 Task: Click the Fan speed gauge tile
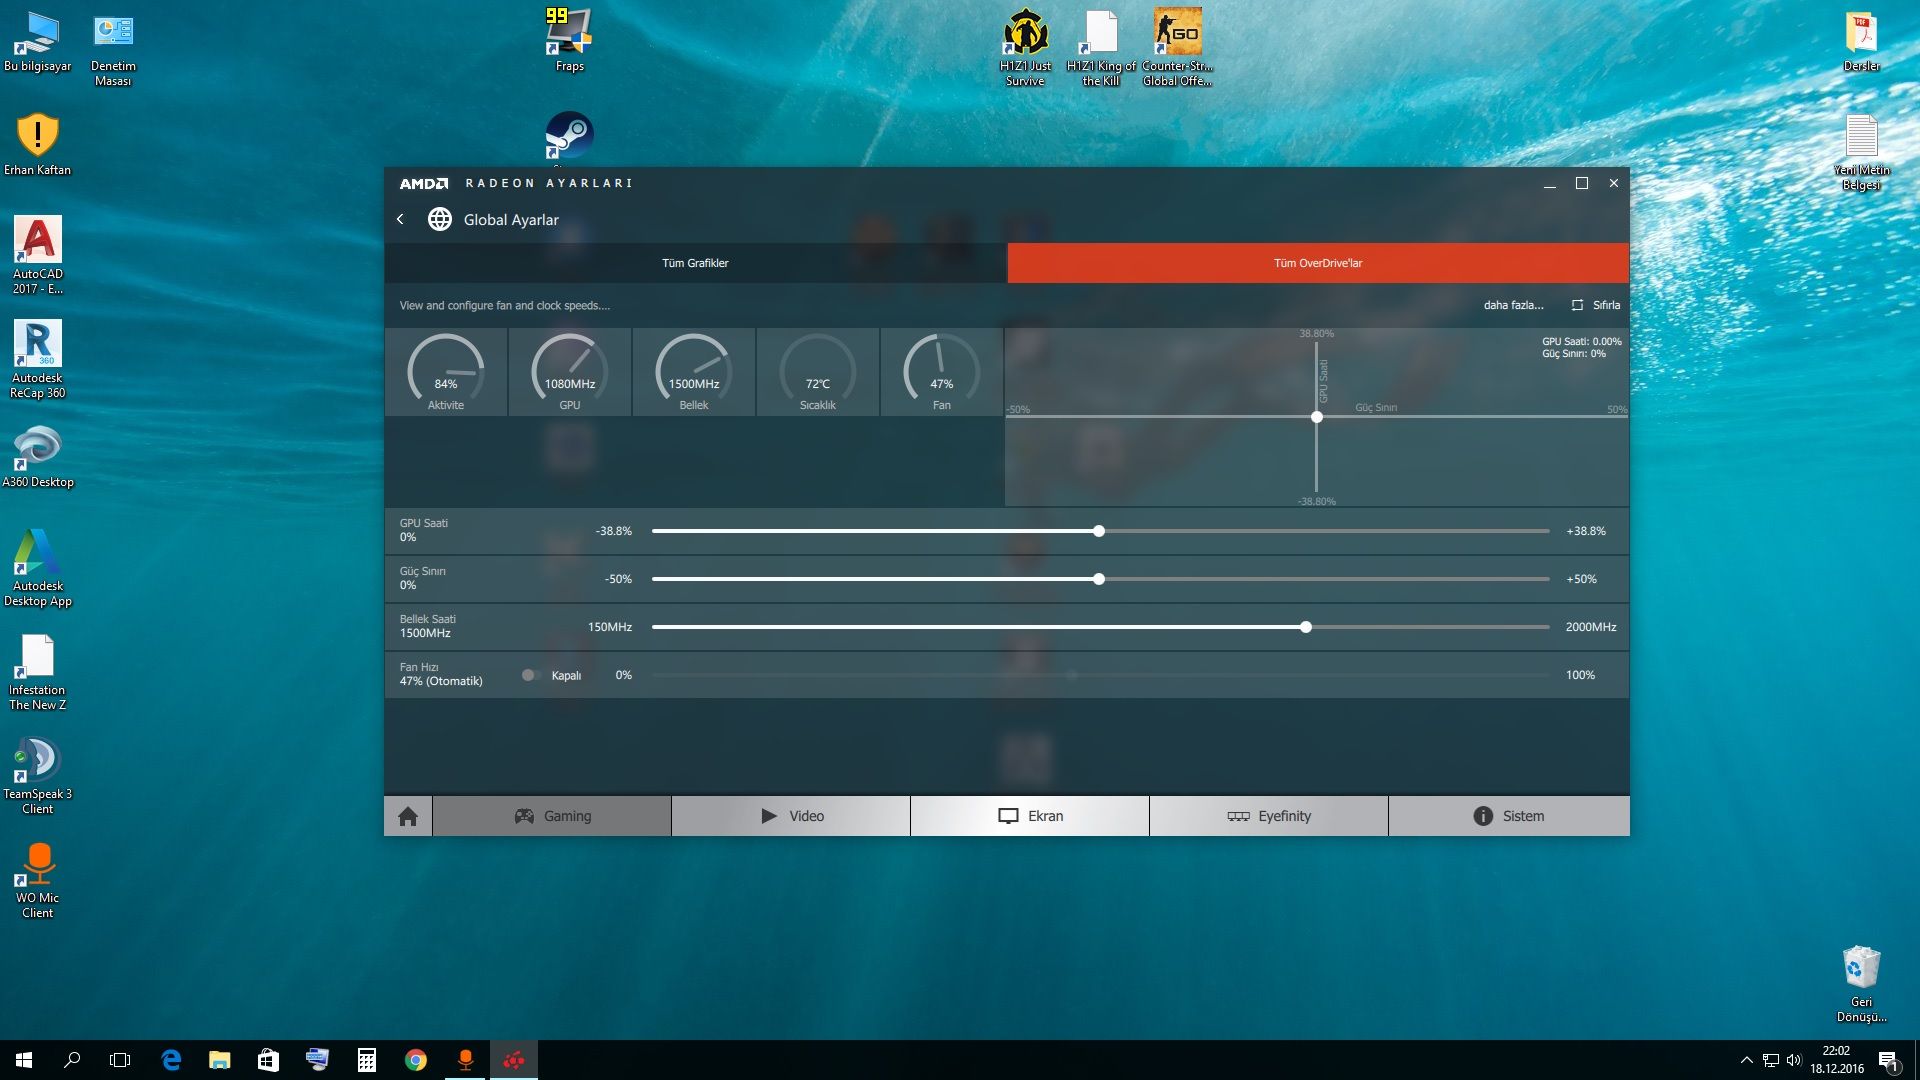(x=941, y=372)
